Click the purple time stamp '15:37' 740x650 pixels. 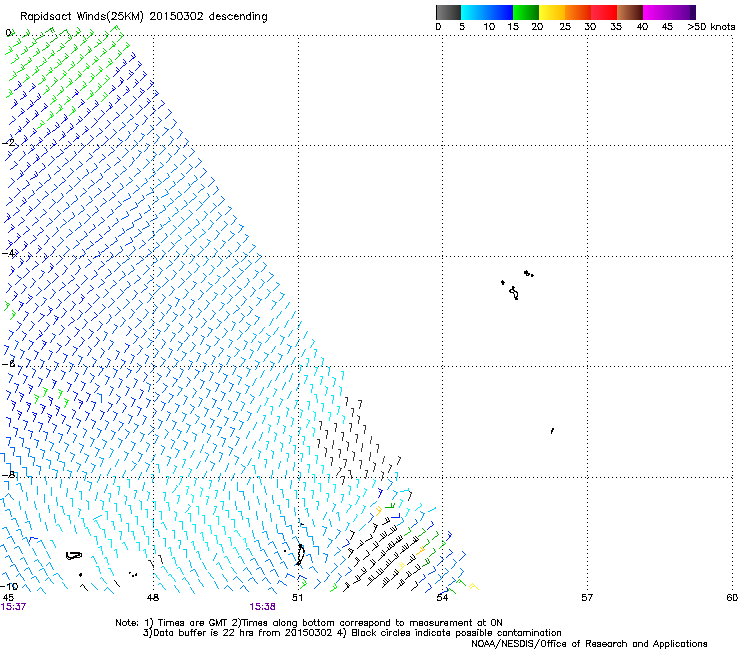pyautogui.click(x=13, y=607)
